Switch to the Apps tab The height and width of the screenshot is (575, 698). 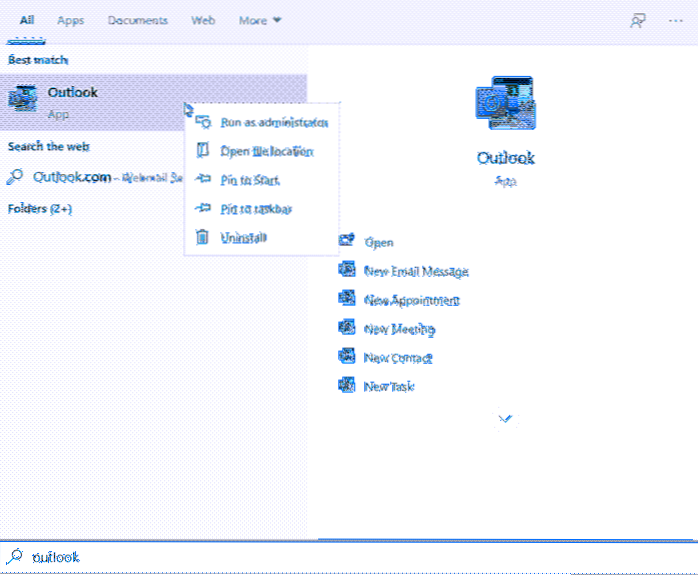point(70,20)
